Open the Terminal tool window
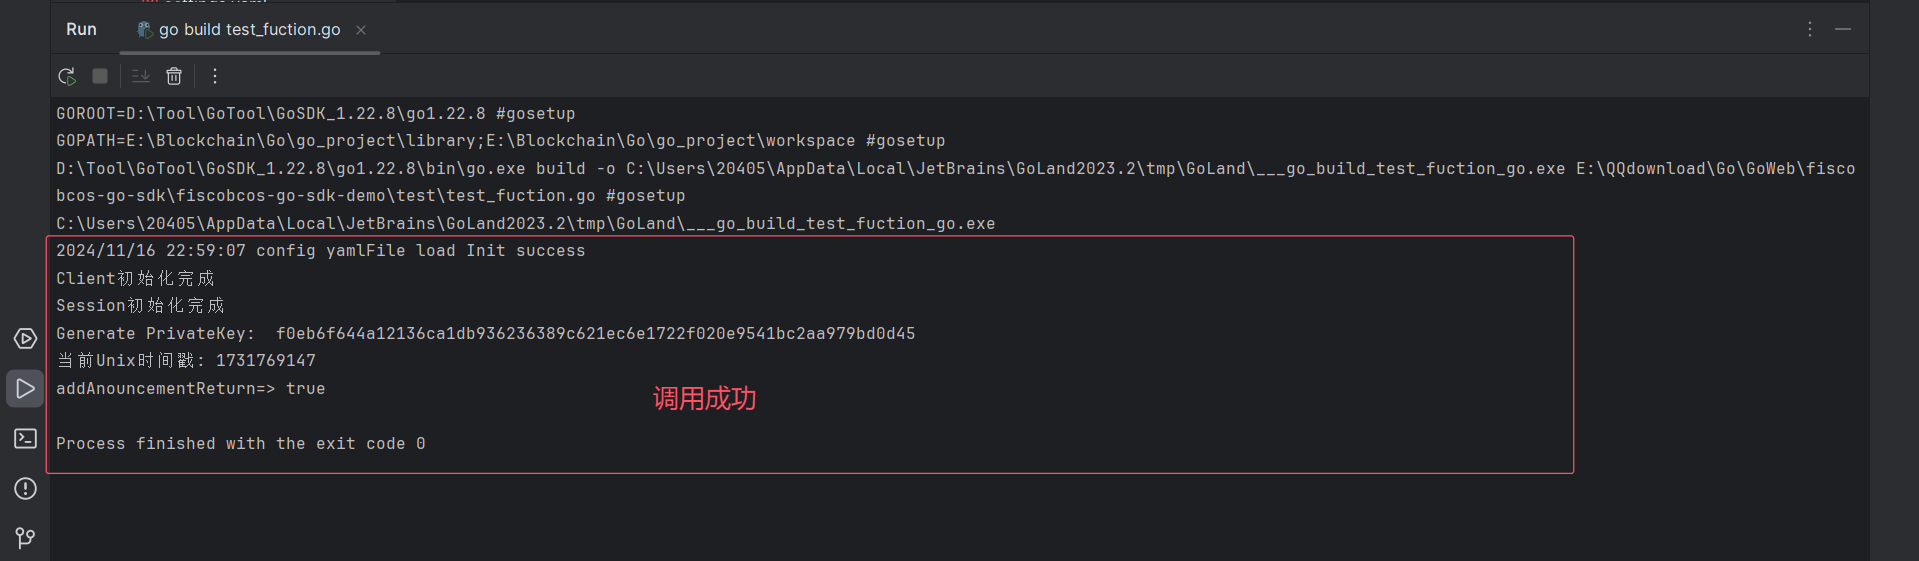This screenshot has width=1919, height=561. (25, 439)
